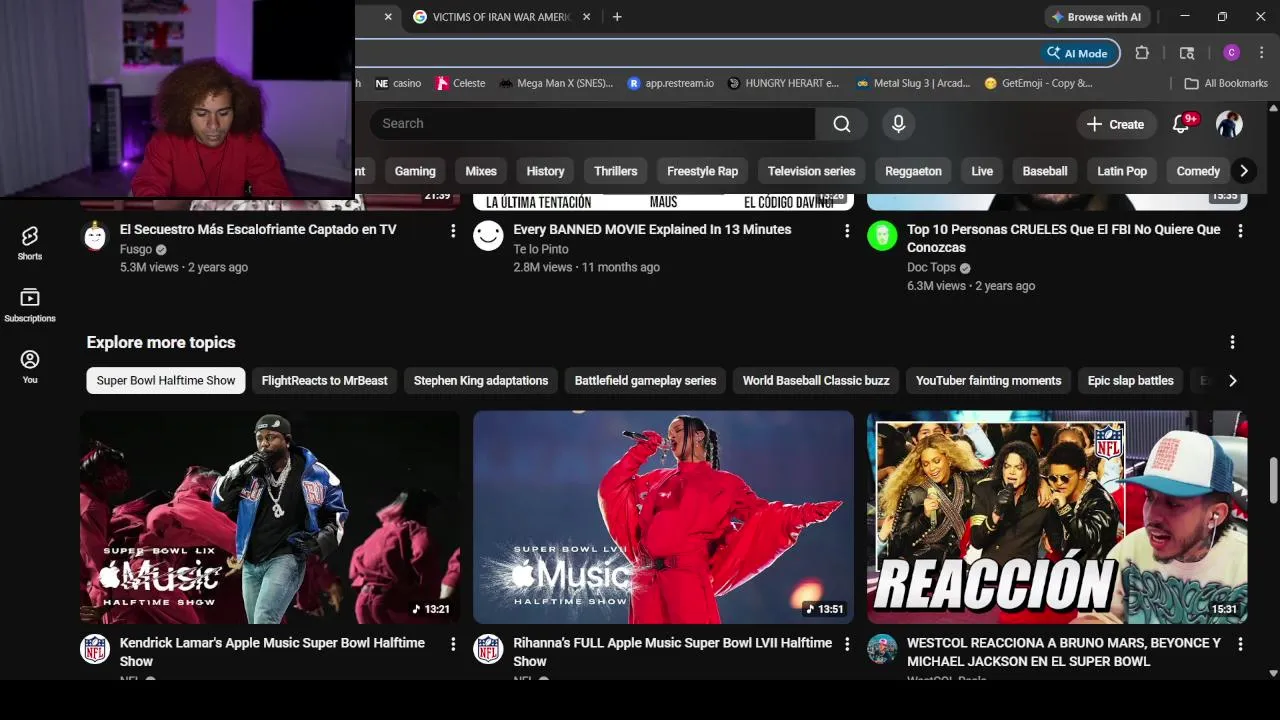Select the History filter chip
Screen dimensions: 1280x720
(x=545, y=171)
